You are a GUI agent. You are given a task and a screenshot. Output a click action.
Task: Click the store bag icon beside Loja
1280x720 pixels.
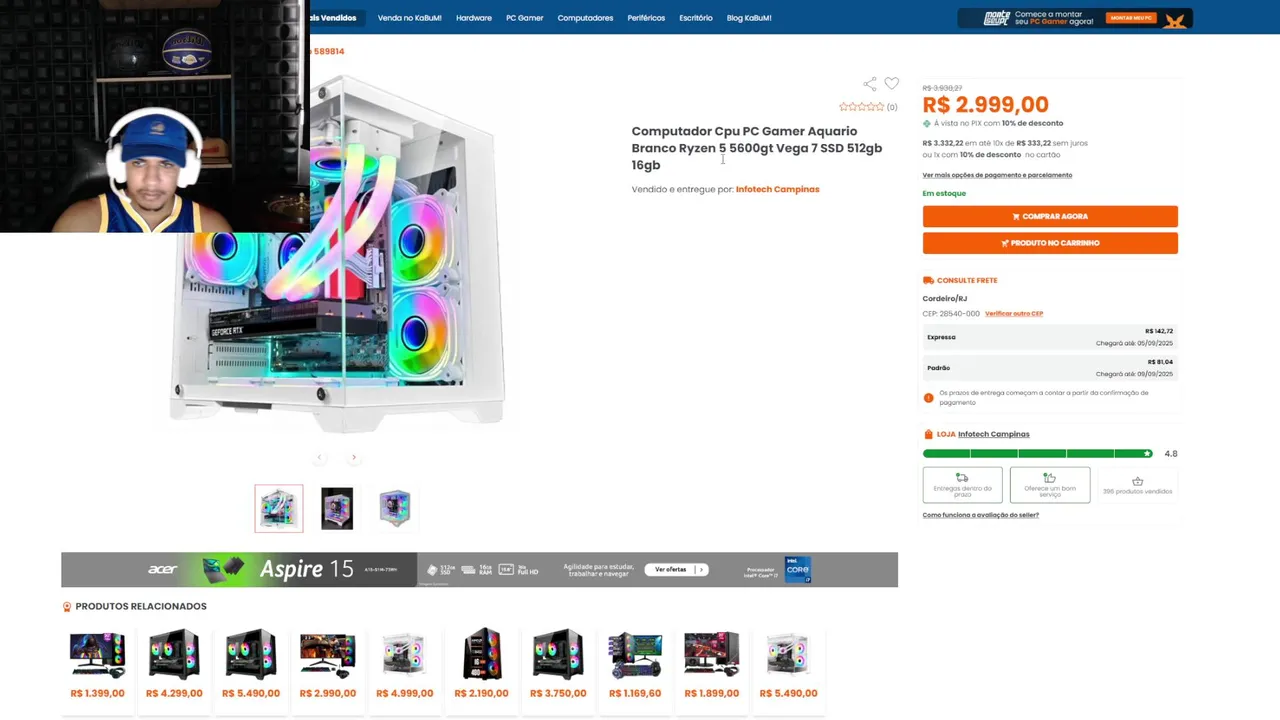[928, 434]
